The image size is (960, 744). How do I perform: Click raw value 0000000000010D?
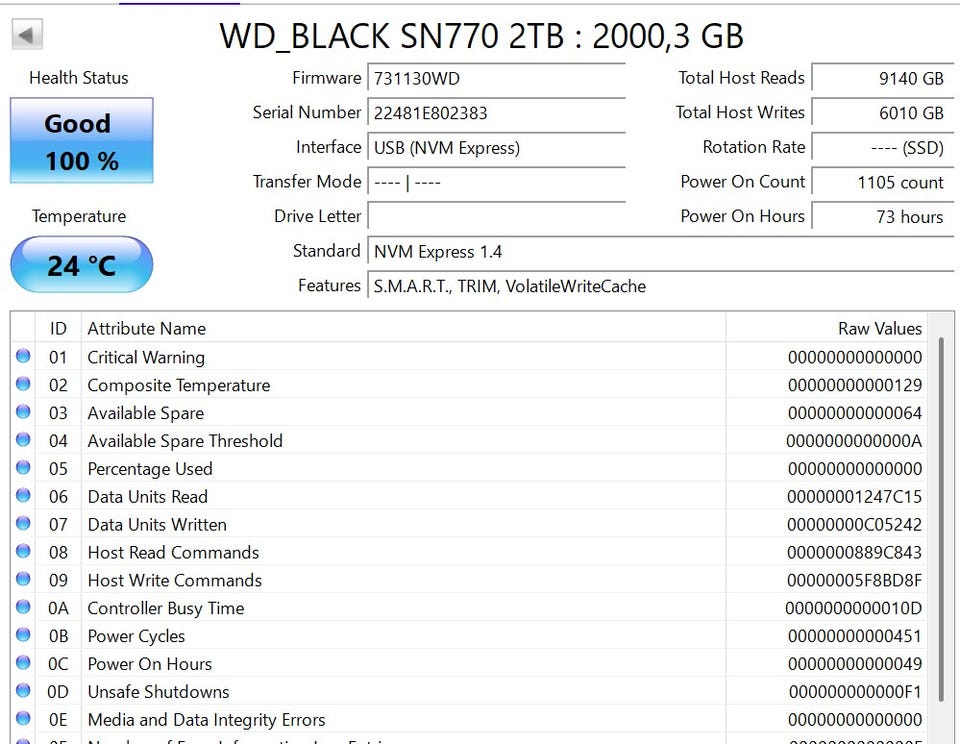[x=853, y=608]
